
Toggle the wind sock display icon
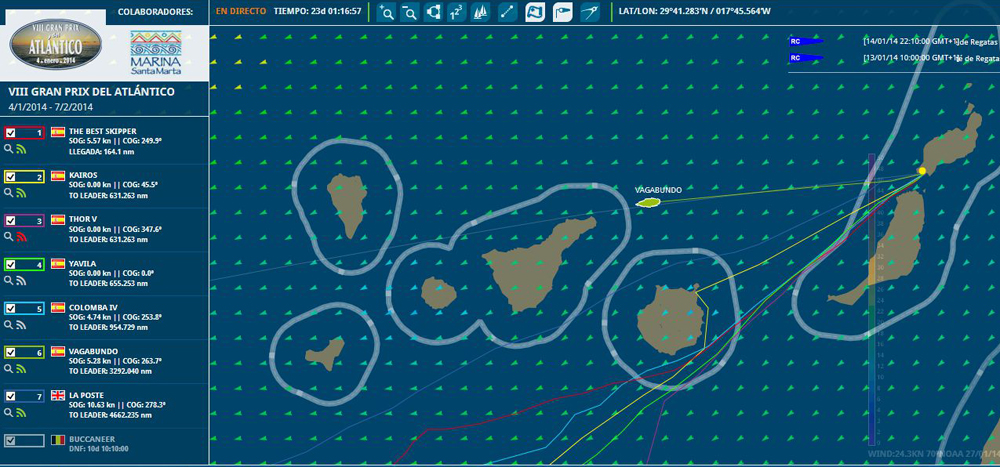tap(562, 12)
